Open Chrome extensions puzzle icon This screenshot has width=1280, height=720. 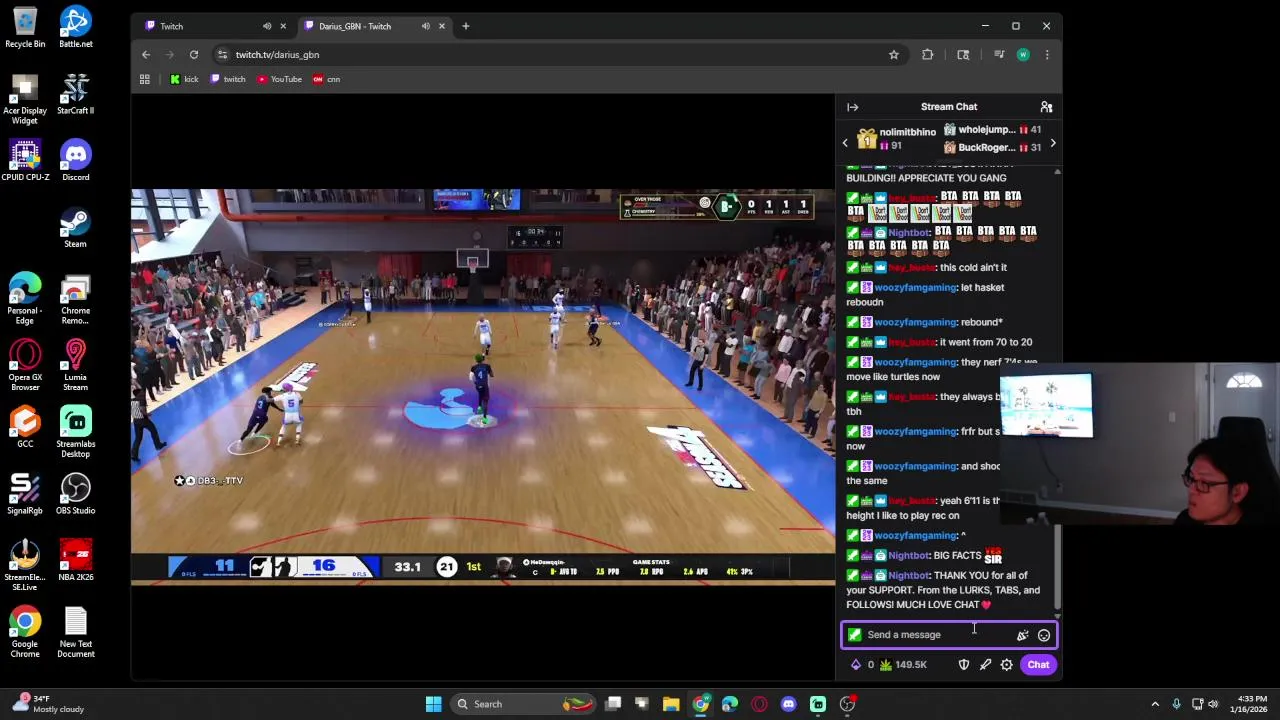pos(927,55)
